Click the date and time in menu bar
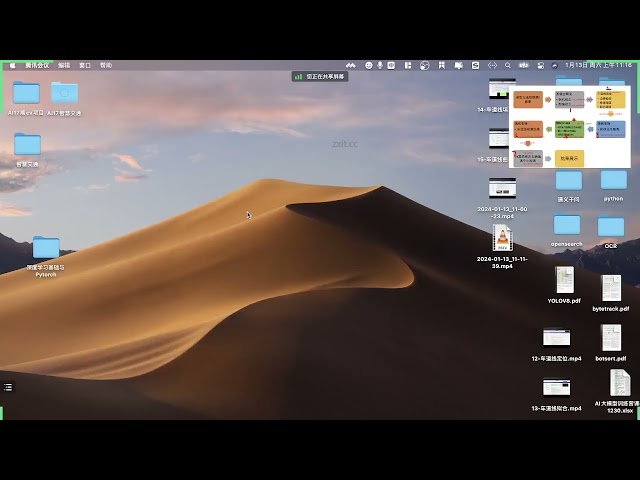This screenshot has width=640, height=480. [598, 65]
